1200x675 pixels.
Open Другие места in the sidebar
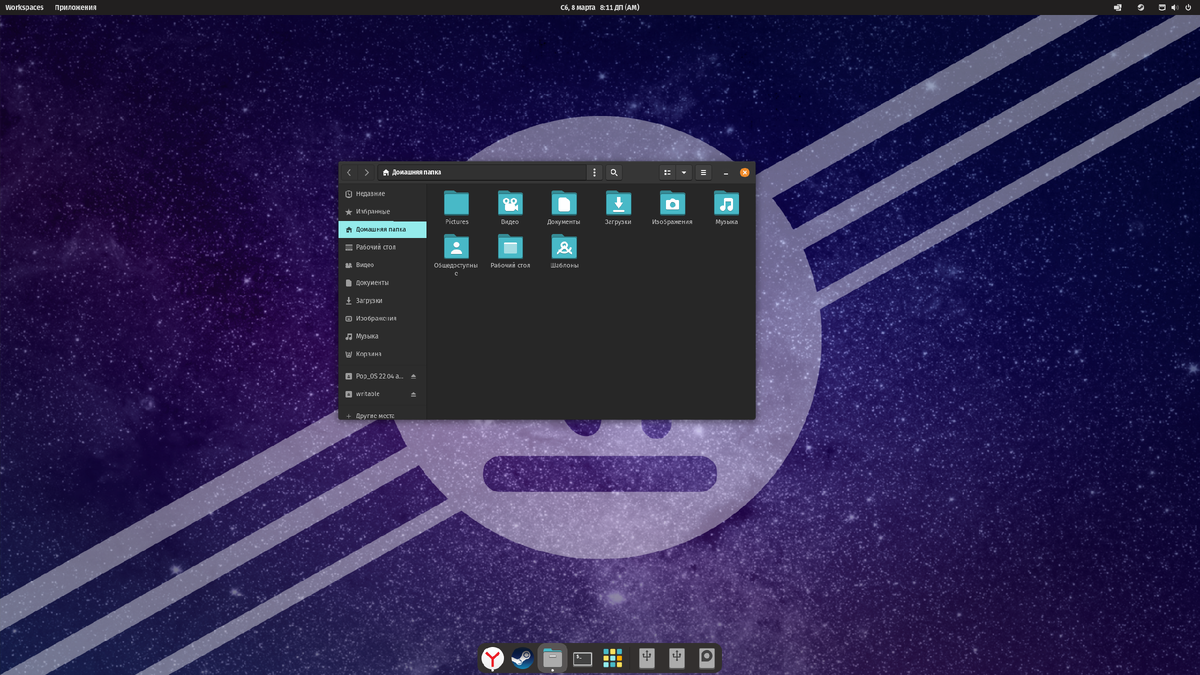pos(382,415)
